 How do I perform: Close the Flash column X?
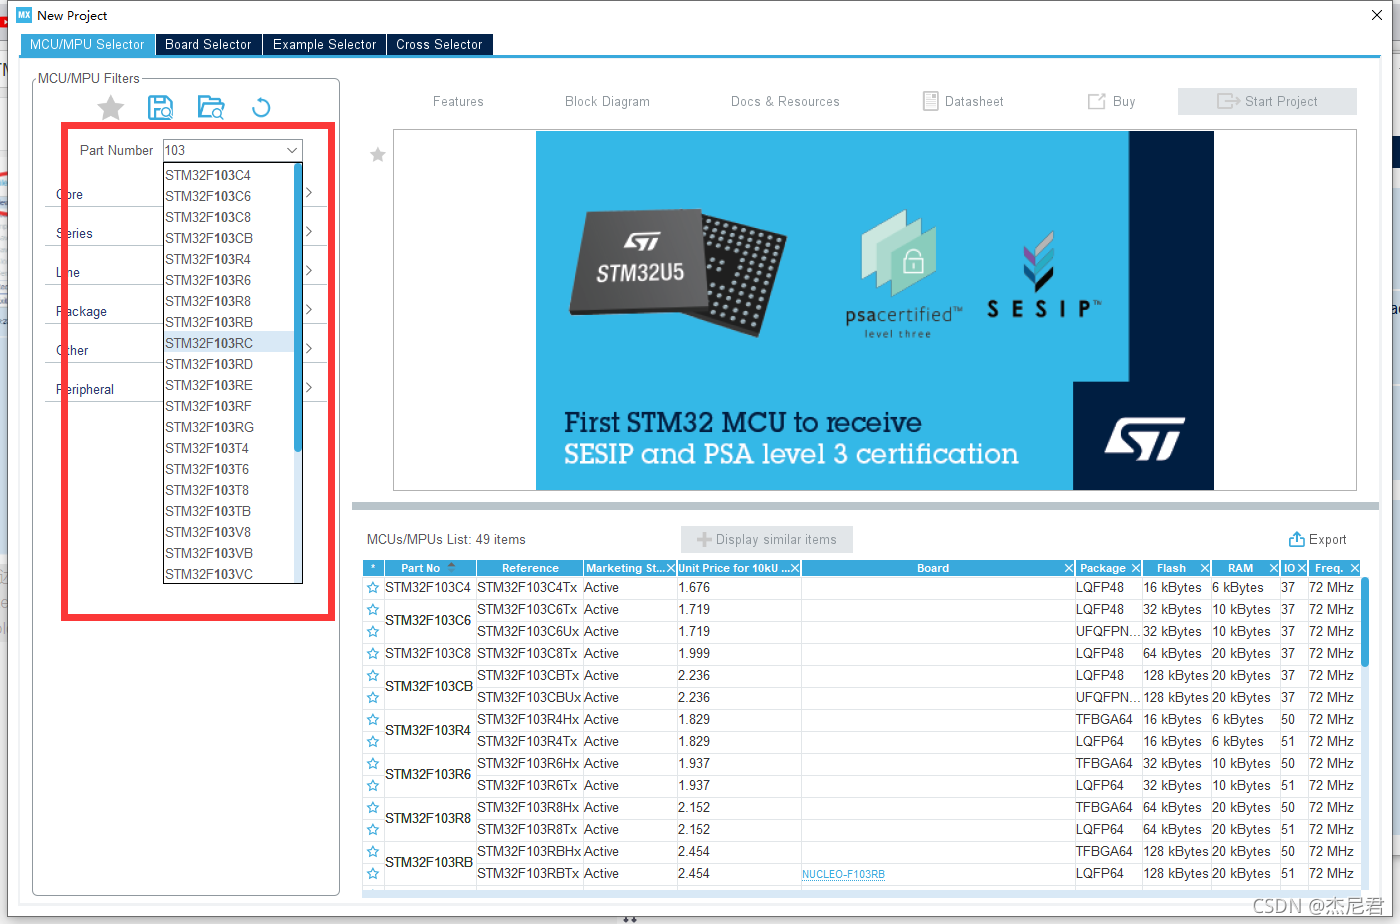click(x=1204, y=568)
